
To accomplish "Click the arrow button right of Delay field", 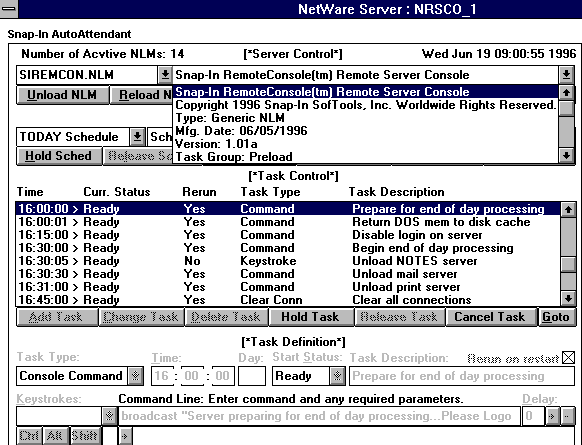I will click(552, 416).
